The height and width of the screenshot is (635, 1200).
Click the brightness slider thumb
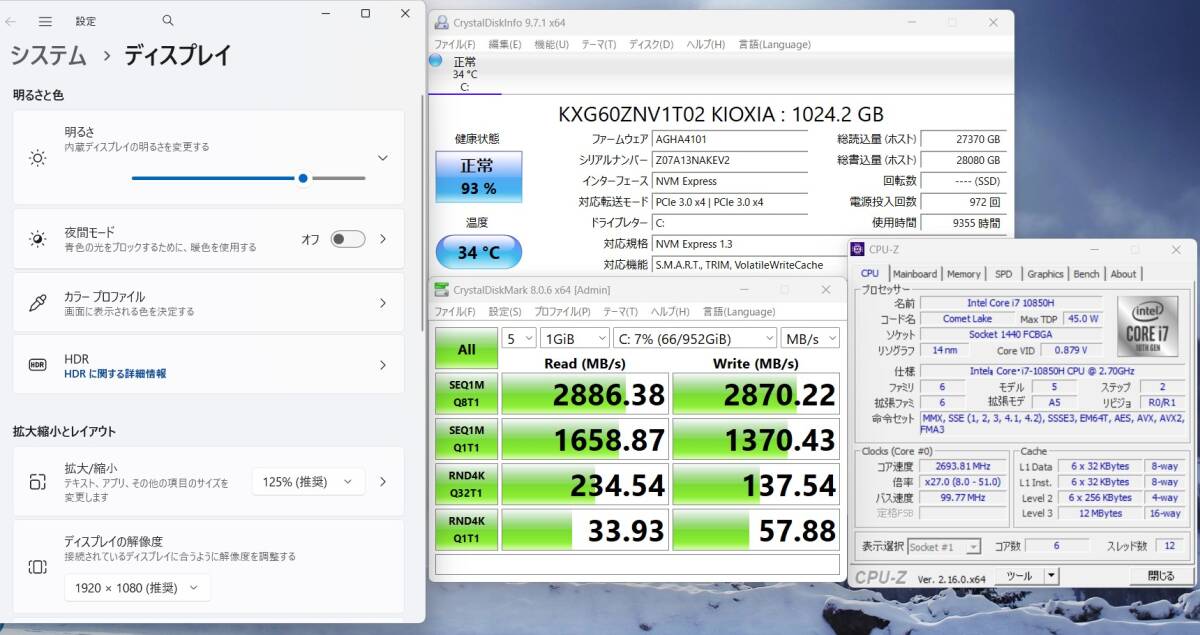(x=303, y=178)
